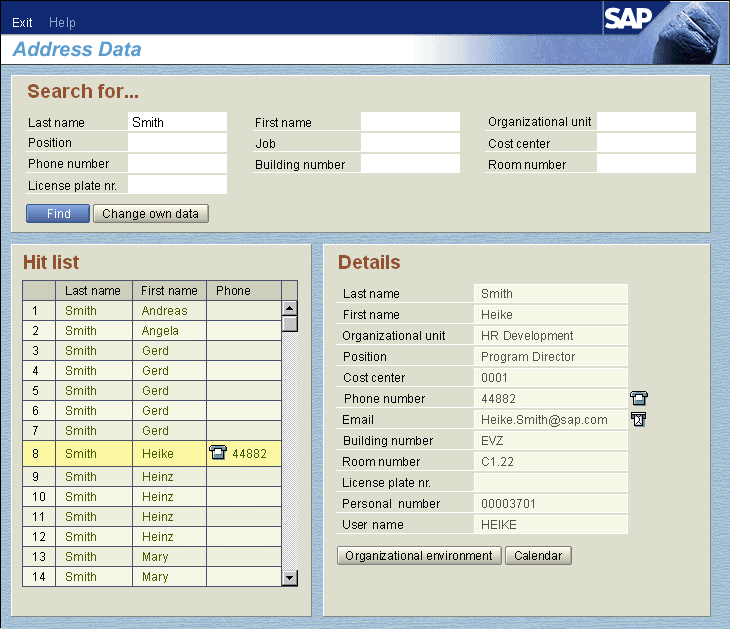Screen dimensions: 730x629
Task: Sort by the First name column header
Action: [x=169, y=290]
